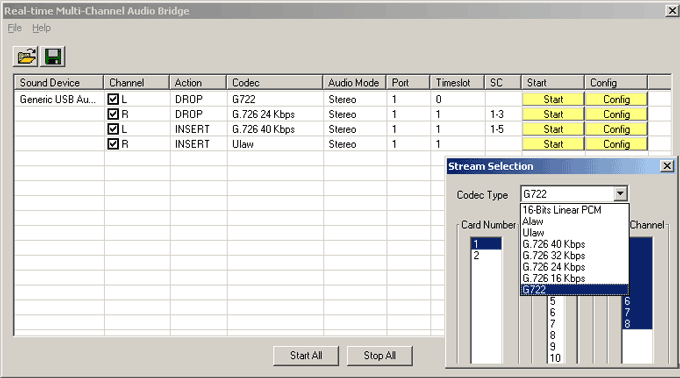Select card number 2 in list

pyautogui.click(x=486, y=256)
